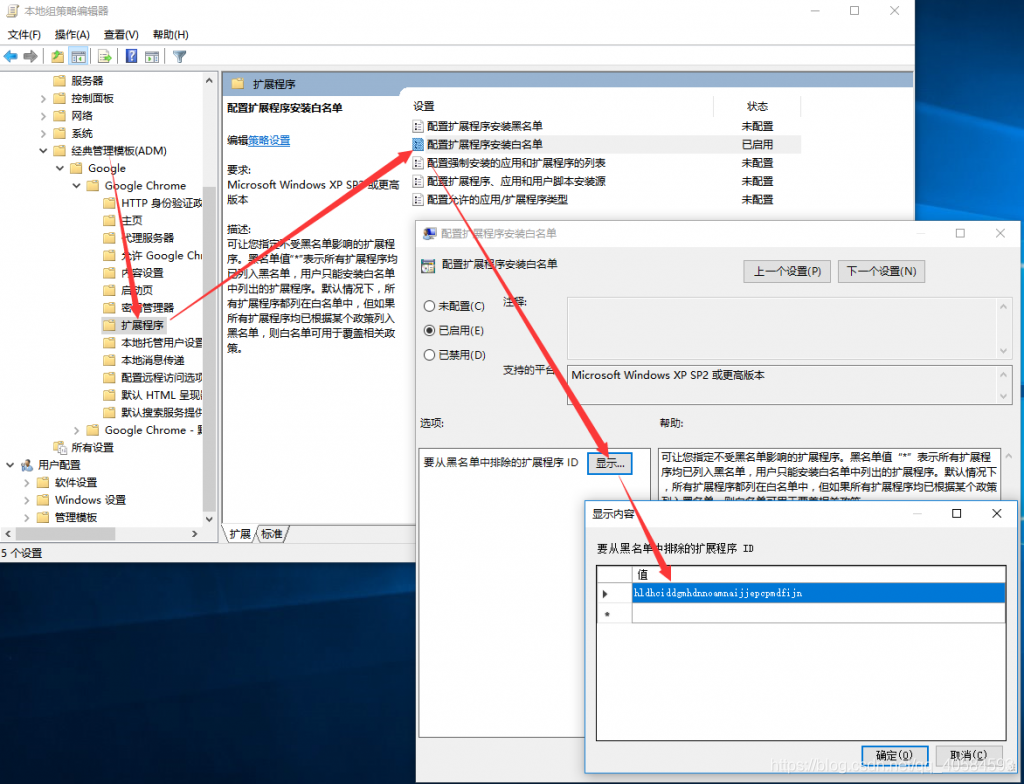Select the hldhciddgmhdnnoamnaijjepcpndfijn value cell
1024x784 pixels.
pos(818,593)
